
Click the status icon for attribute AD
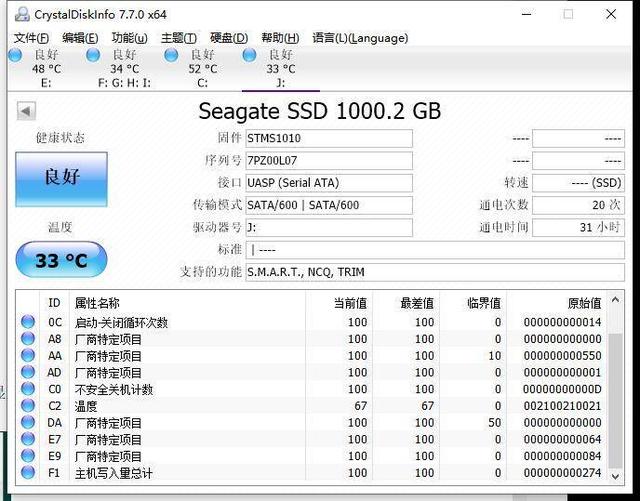click(x=28, y=372)
